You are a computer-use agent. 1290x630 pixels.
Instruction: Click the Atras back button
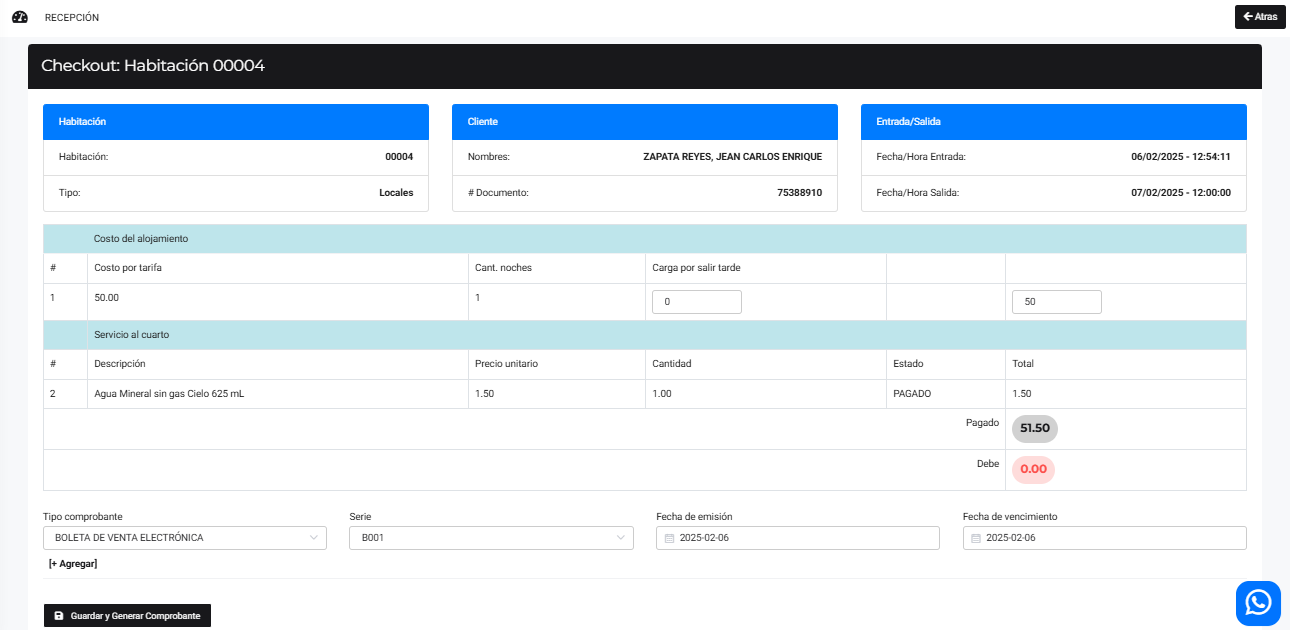point(1260,17)
